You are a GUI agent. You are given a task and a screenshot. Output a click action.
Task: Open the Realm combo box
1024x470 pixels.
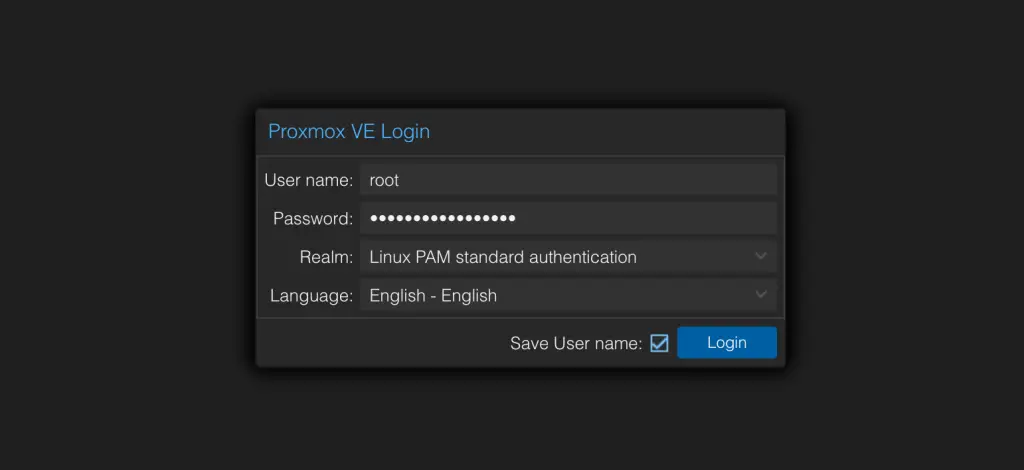pyautogui.click(x=568, y=257)
